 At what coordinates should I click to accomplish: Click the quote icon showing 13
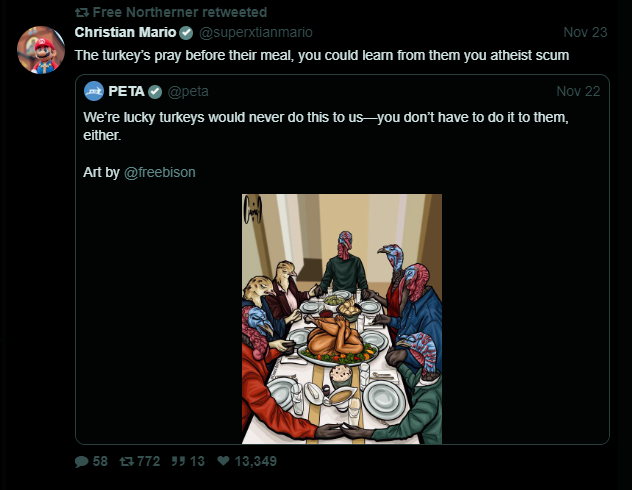click(x=180, y=461)
